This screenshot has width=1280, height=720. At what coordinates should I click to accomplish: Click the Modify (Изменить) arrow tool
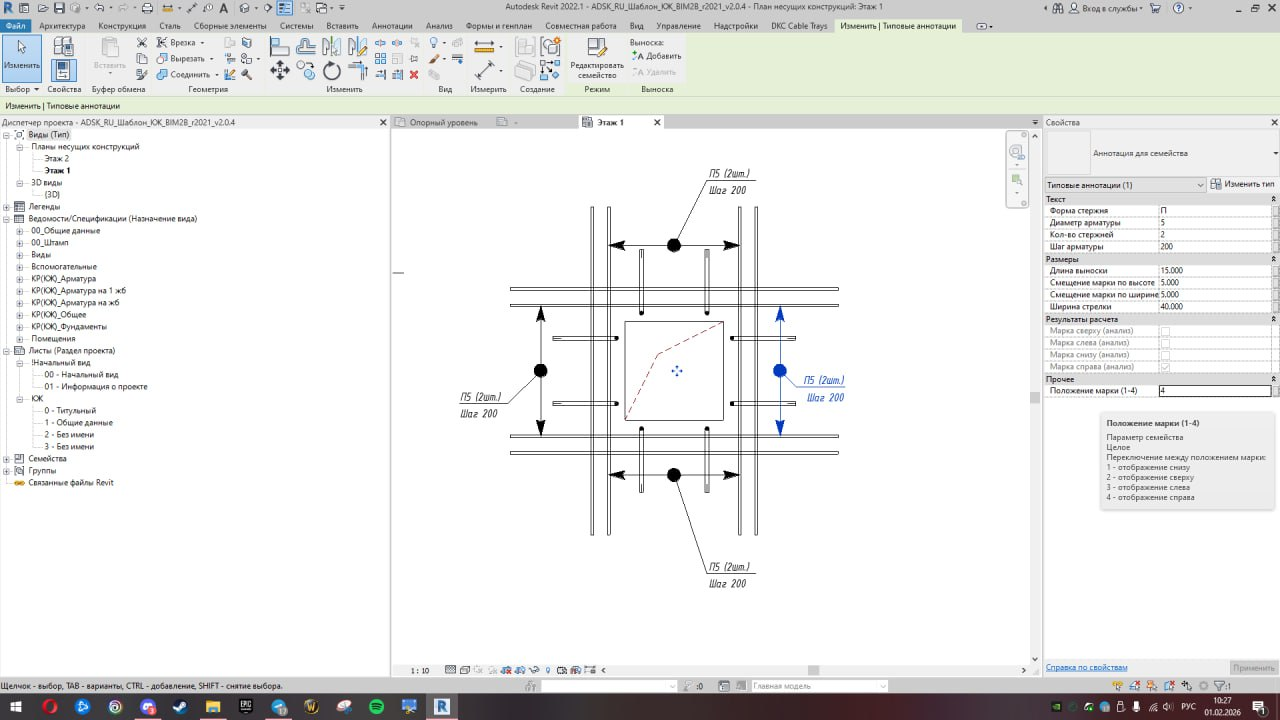click(21, 56)
